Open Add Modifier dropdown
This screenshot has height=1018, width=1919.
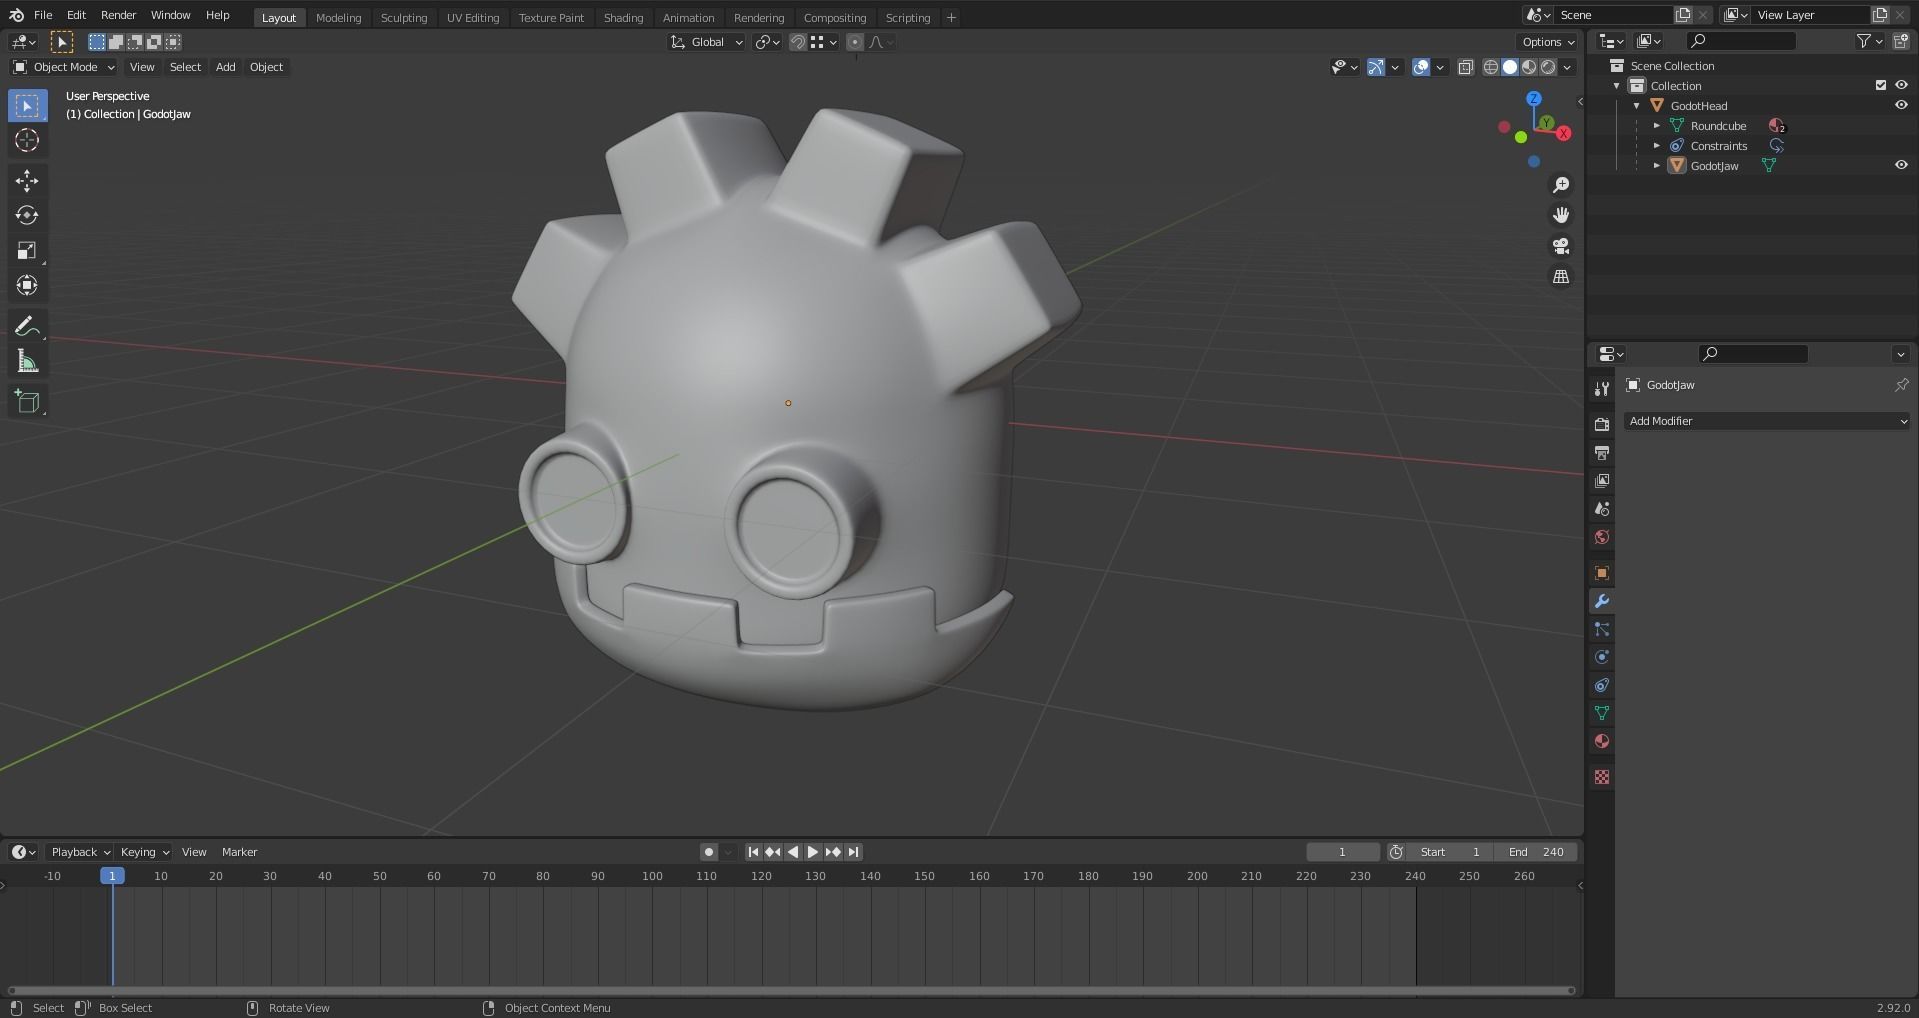click(x=1767, y=421)
